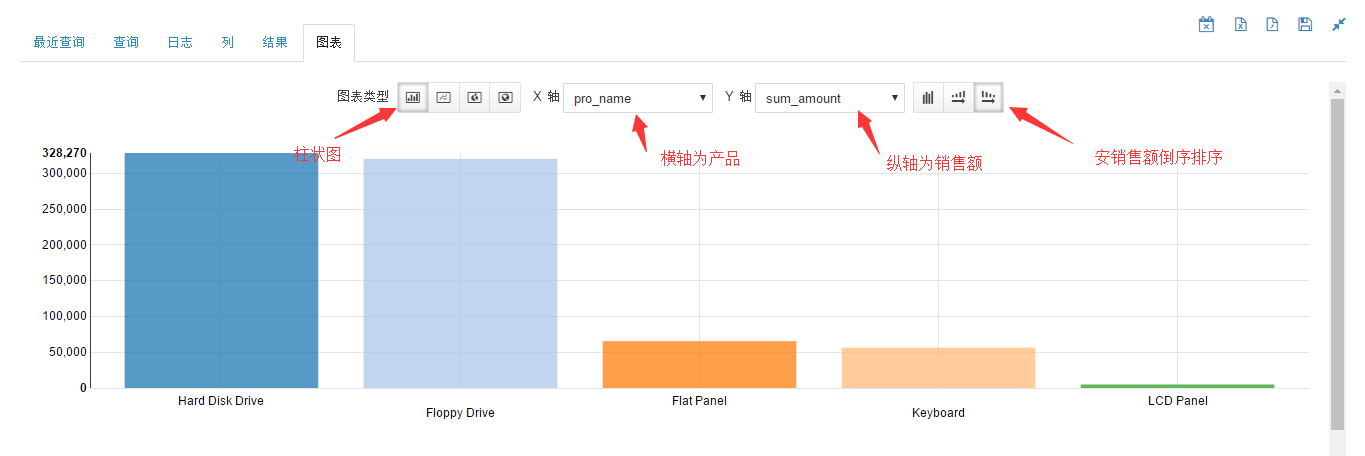Click the 图表类型 label
This screenshot has width=1365, height=456.
[x=363, y=97]
